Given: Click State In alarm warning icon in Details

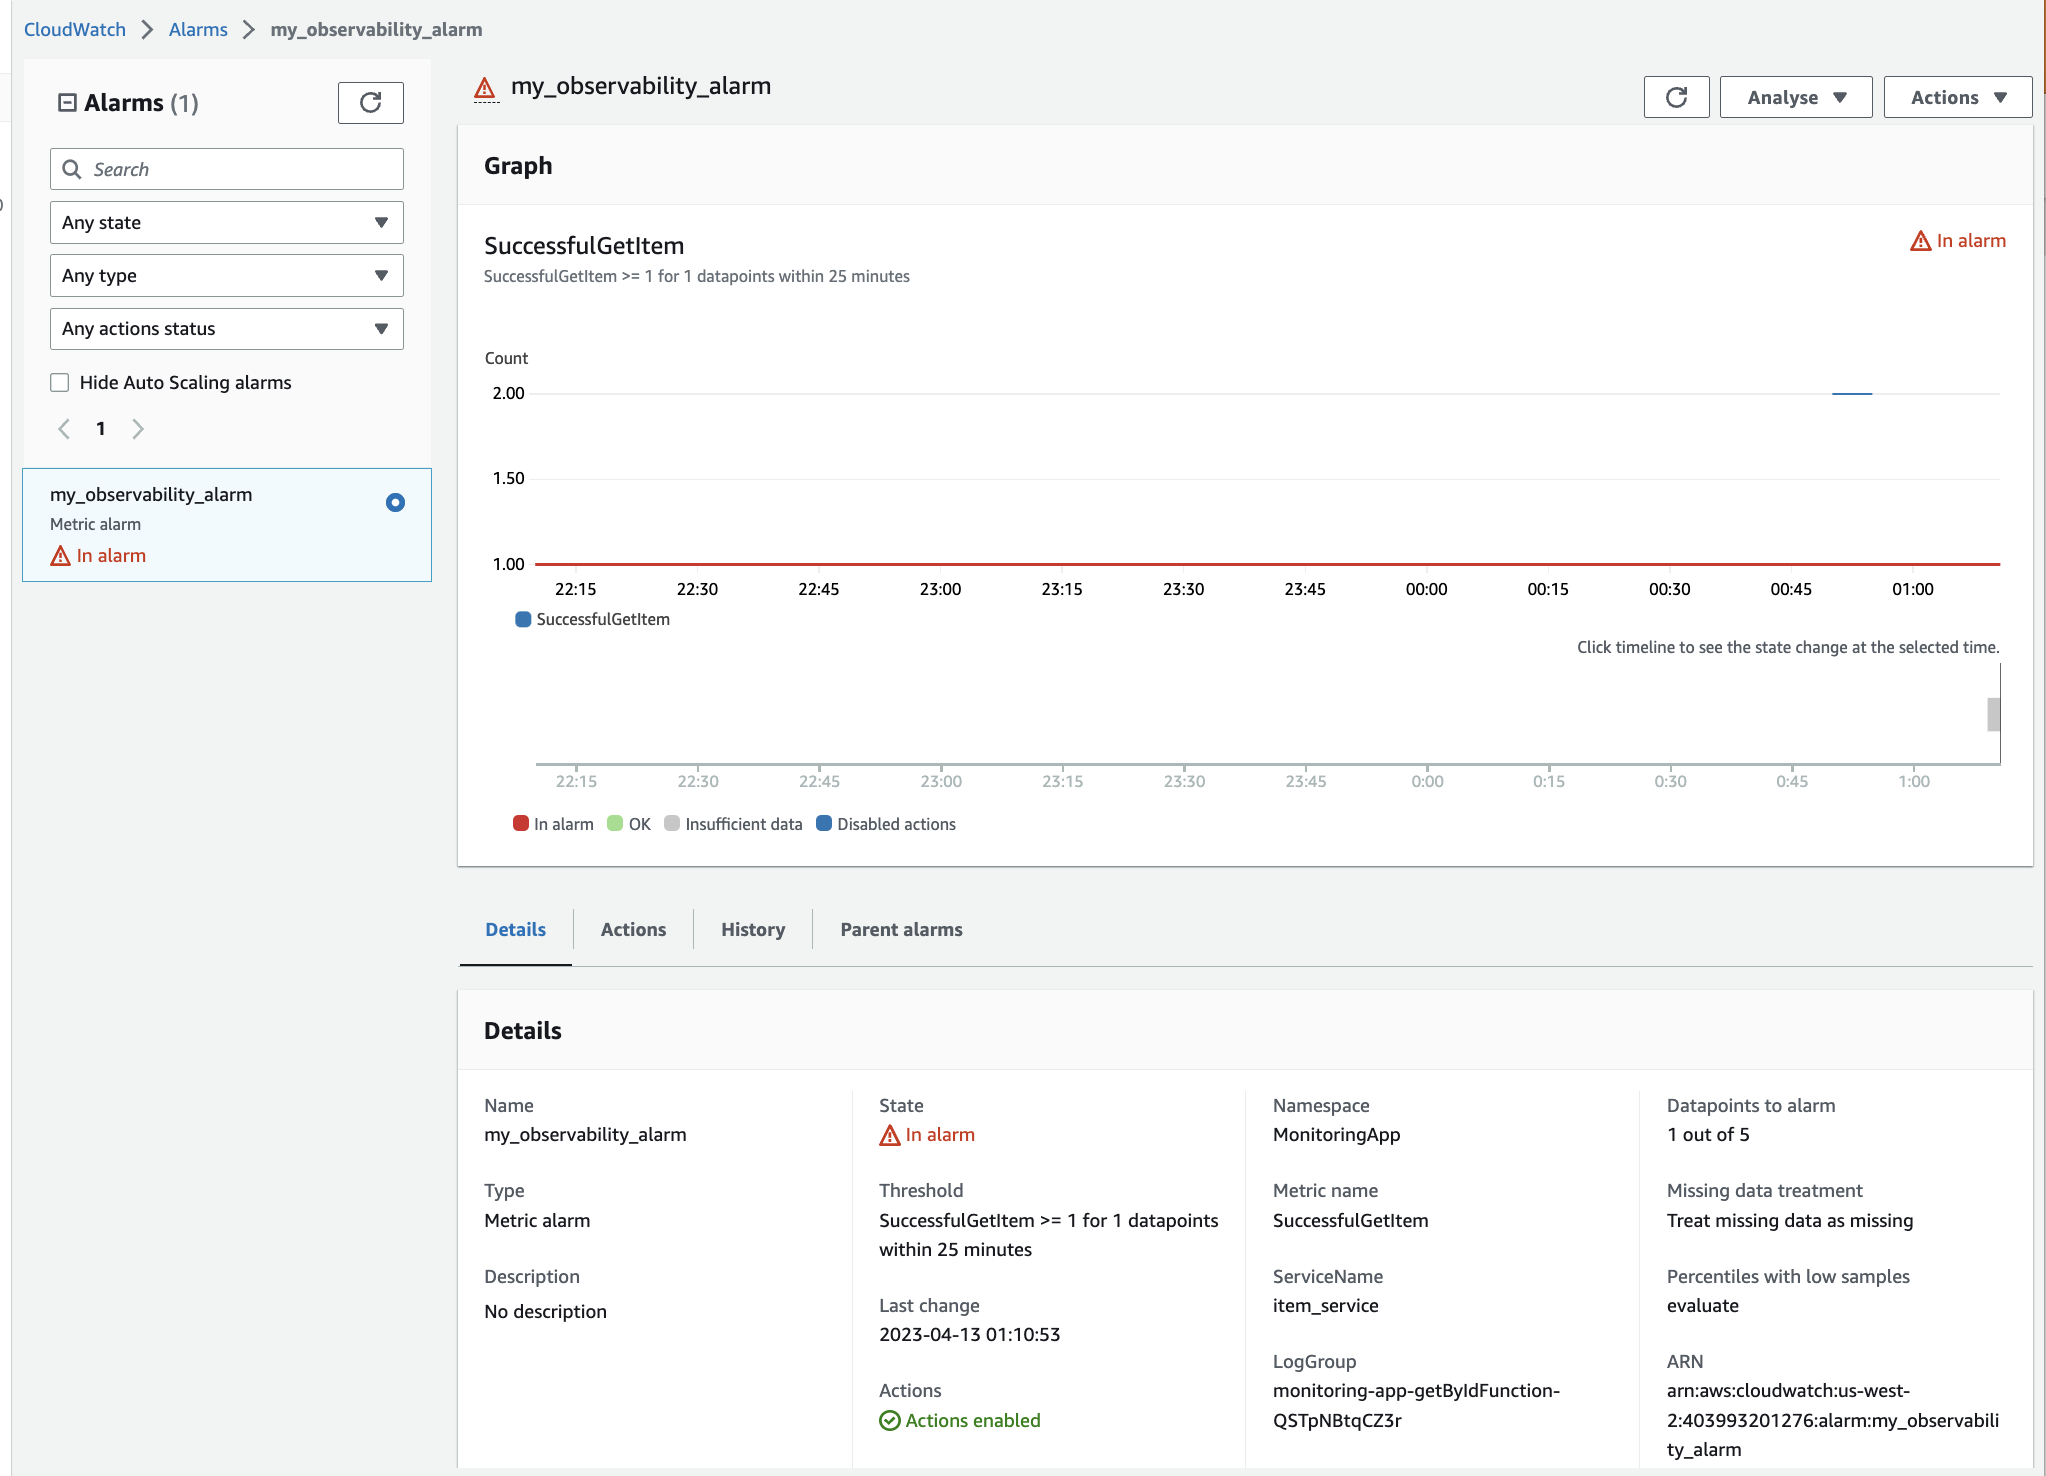Looking at the screenshot, I should 889,1135.
